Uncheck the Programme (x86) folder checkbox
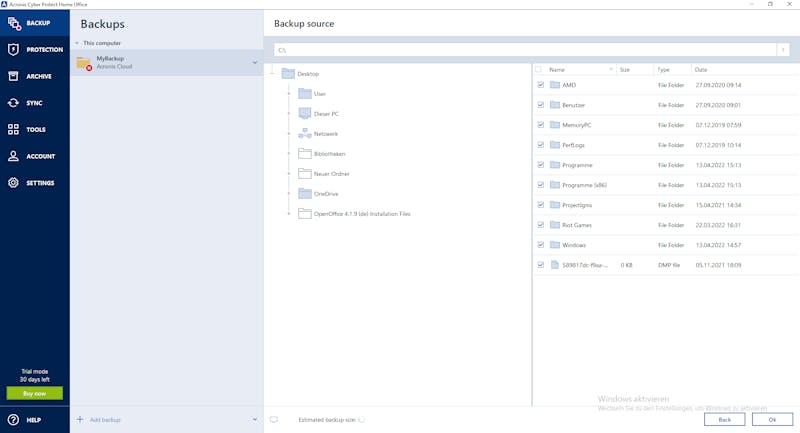The height and width of the screenshot is (433, 800). (x=540, y=185)
